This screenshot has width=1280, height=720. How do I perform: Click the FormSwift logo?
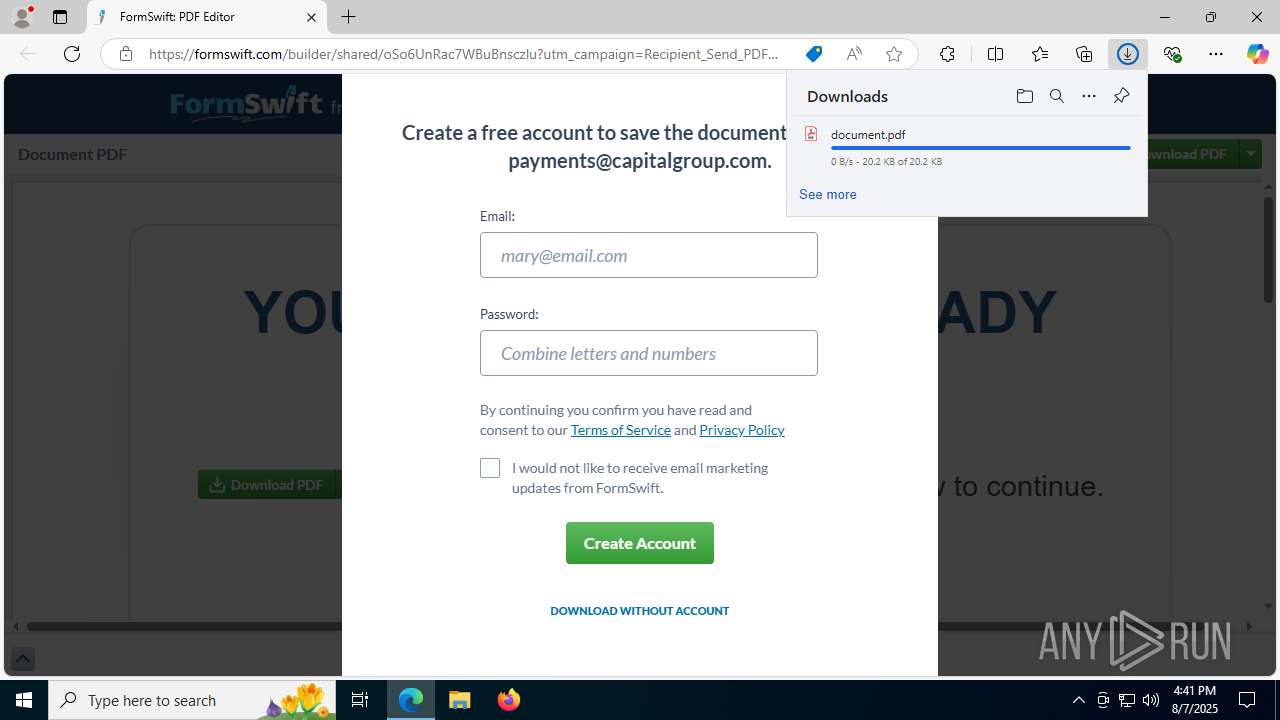[x=246, y=104]
